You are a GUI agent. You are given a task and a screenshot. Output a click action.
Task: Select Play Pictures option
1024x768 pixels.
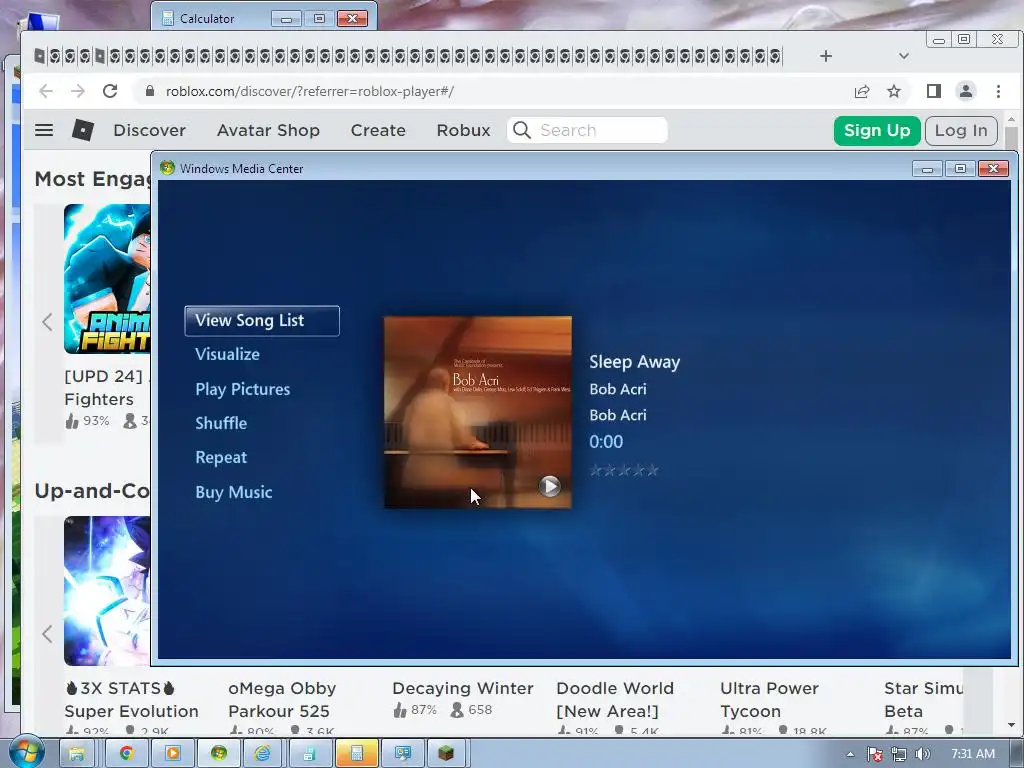tap(242, 389)
